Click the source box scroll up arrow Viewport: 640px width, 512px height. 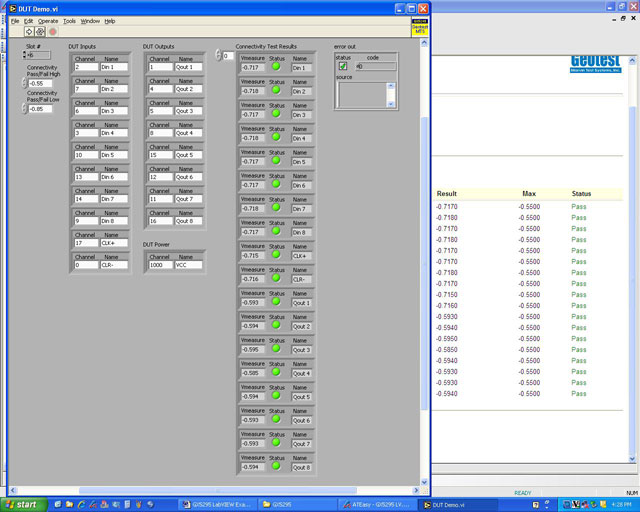point(391,86)
